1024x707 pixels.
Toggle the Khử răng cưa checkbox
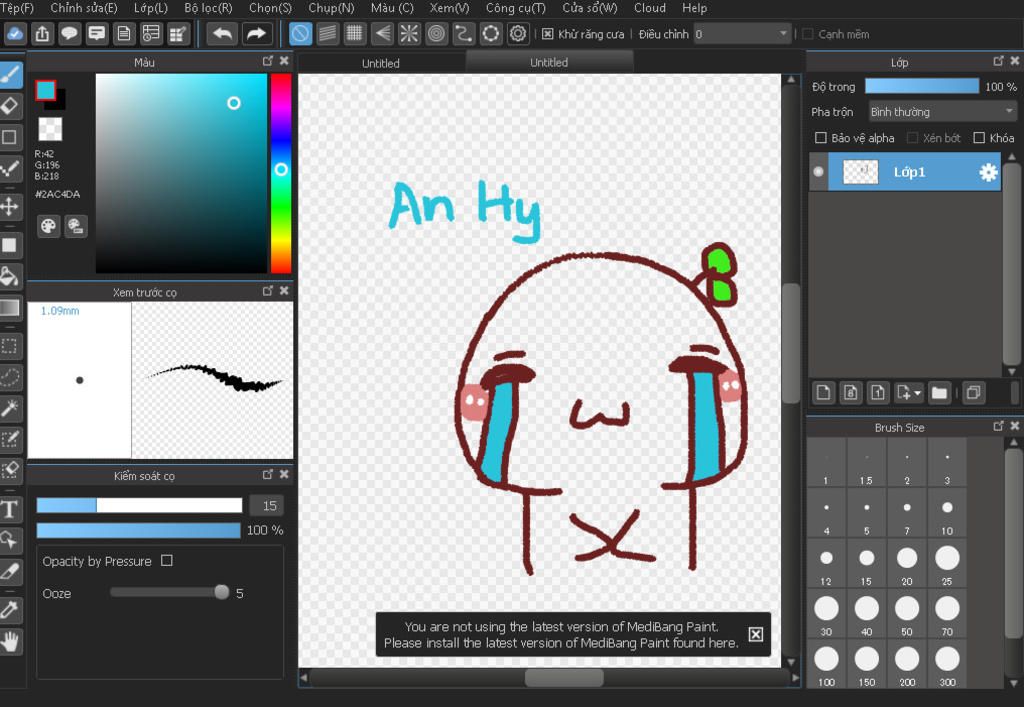click(x=547, y=34)
